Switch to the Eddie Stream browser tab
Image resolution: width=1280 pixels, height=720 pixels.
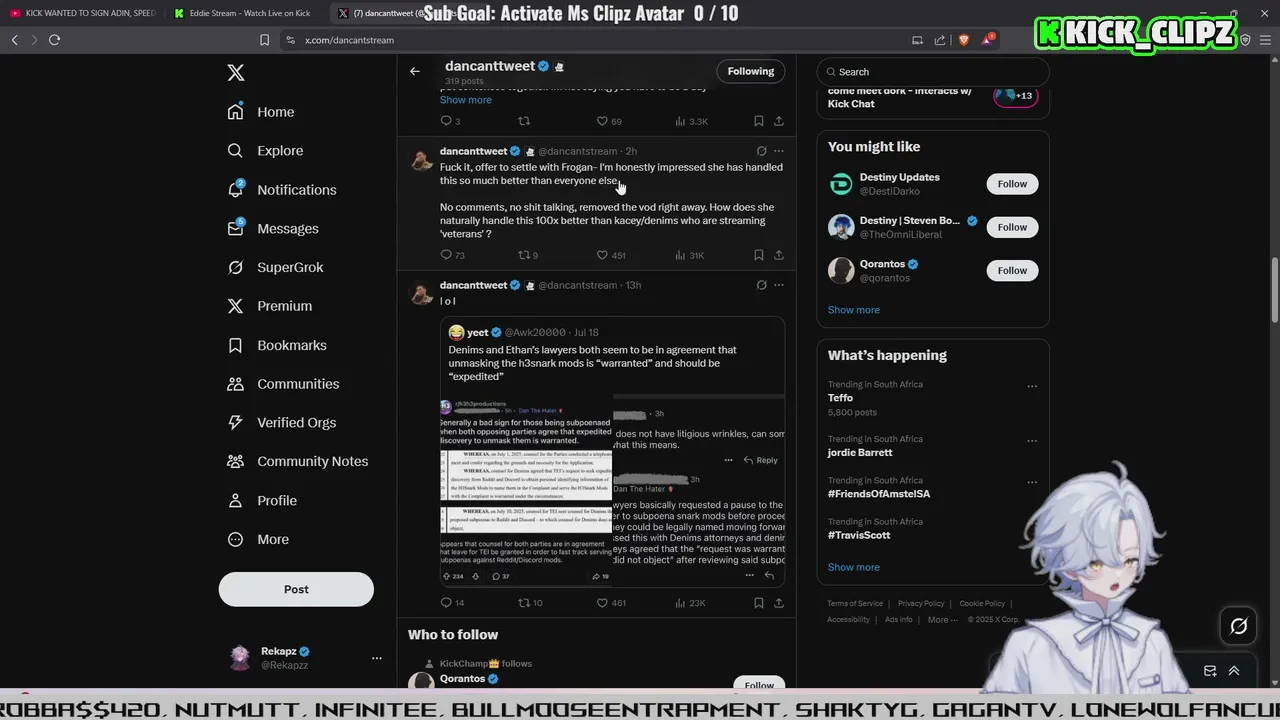tap(248, 13)
